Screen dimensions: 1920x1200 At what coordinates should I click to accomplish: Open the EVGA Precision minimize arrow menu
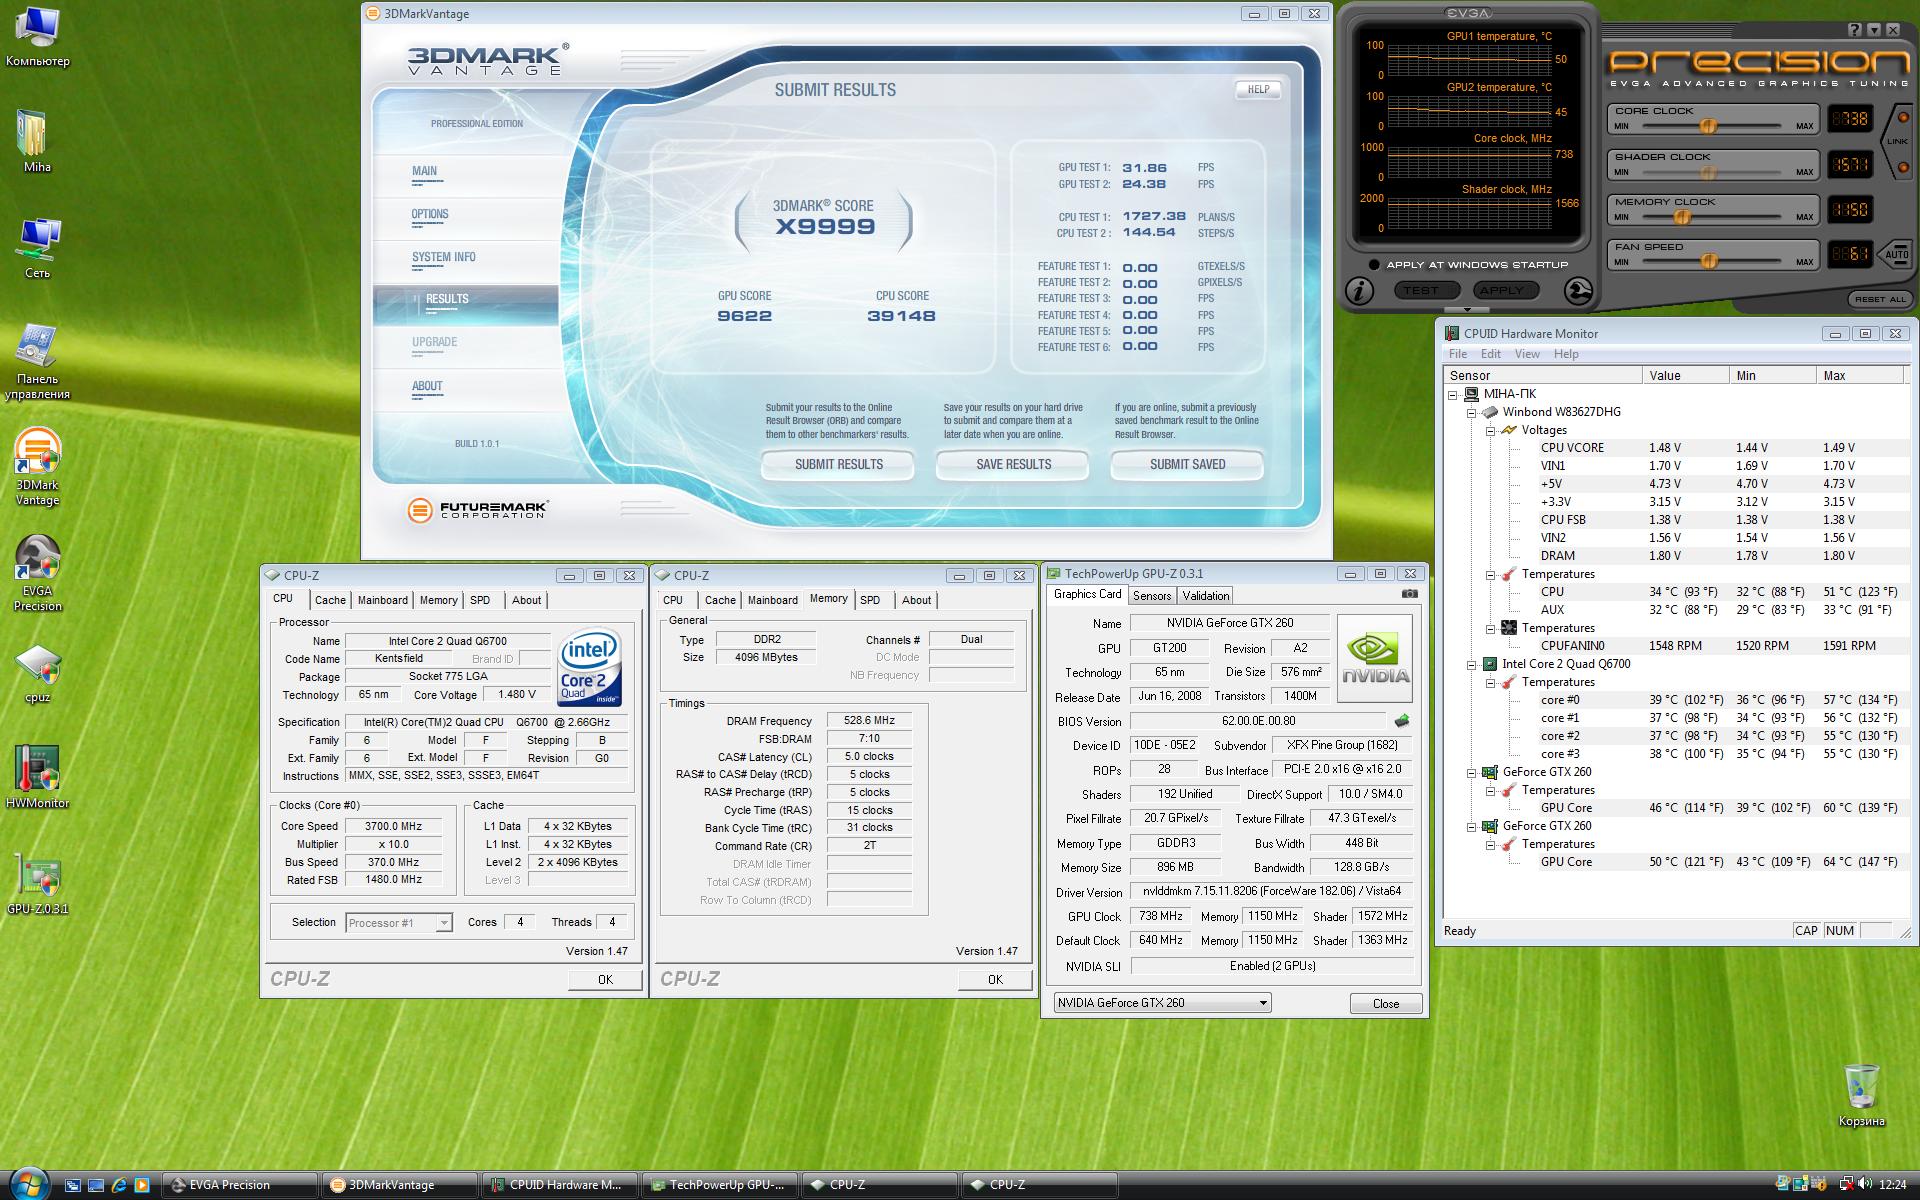(x=1874, y=31)
